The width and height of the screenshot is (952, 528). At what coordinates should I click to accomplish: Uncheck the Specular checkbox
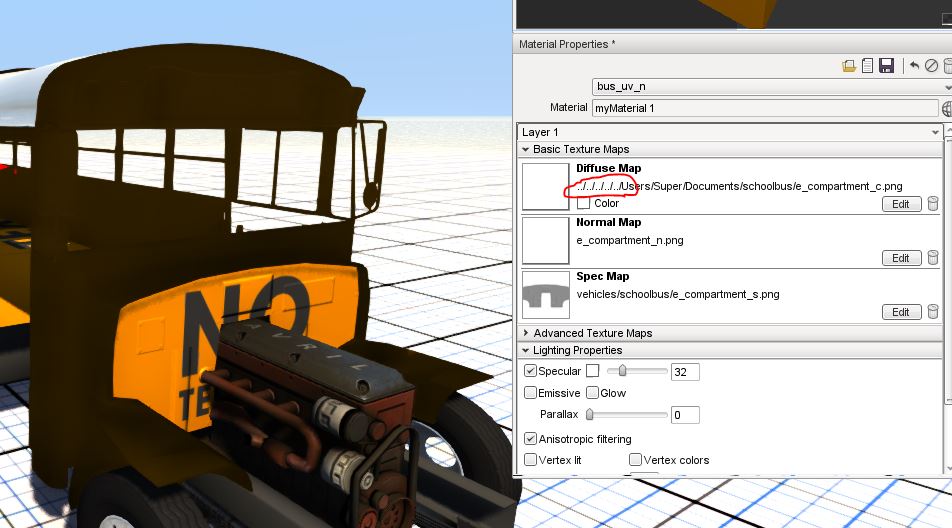(531, 371)
